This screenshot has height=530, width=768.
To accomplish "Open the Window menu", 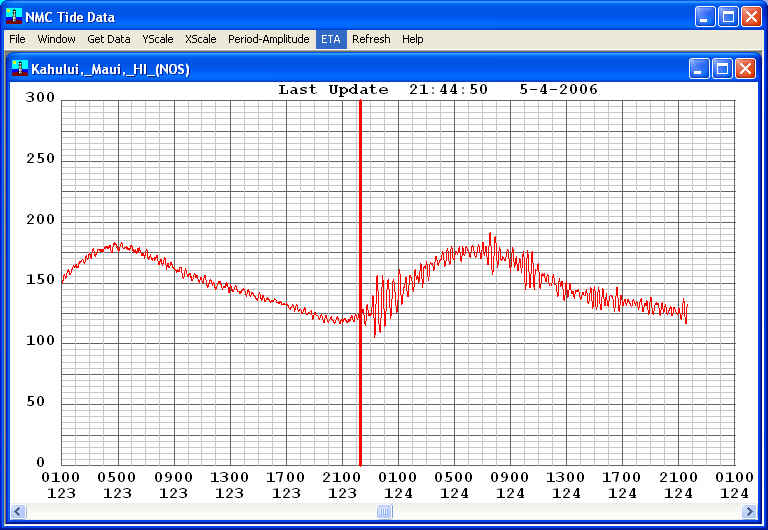I will [56, 39].
